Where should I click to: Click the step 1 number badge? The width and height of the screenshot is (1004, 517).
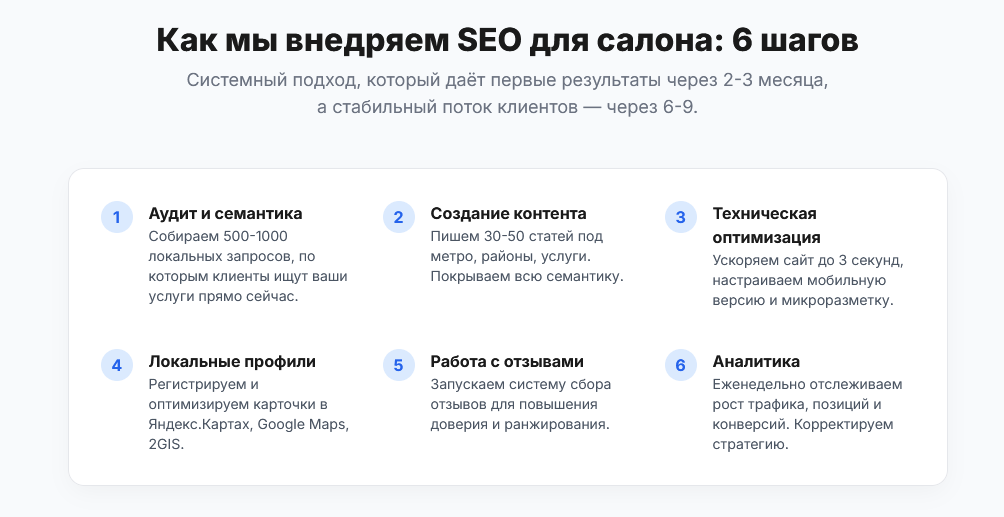tap(117, 217)
